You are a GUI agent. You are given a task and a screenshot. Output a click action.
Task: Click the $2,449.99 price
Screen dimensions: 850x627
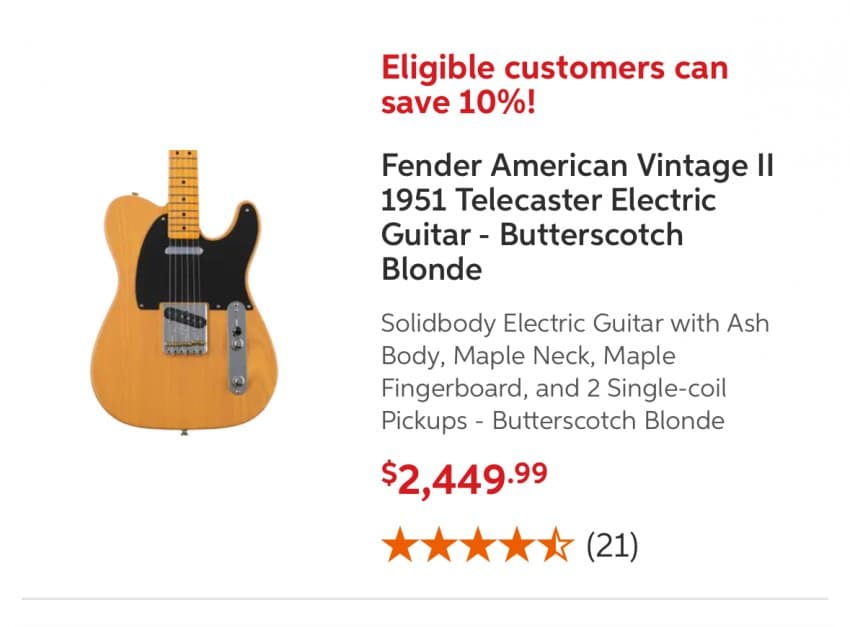tap(465, 477)
